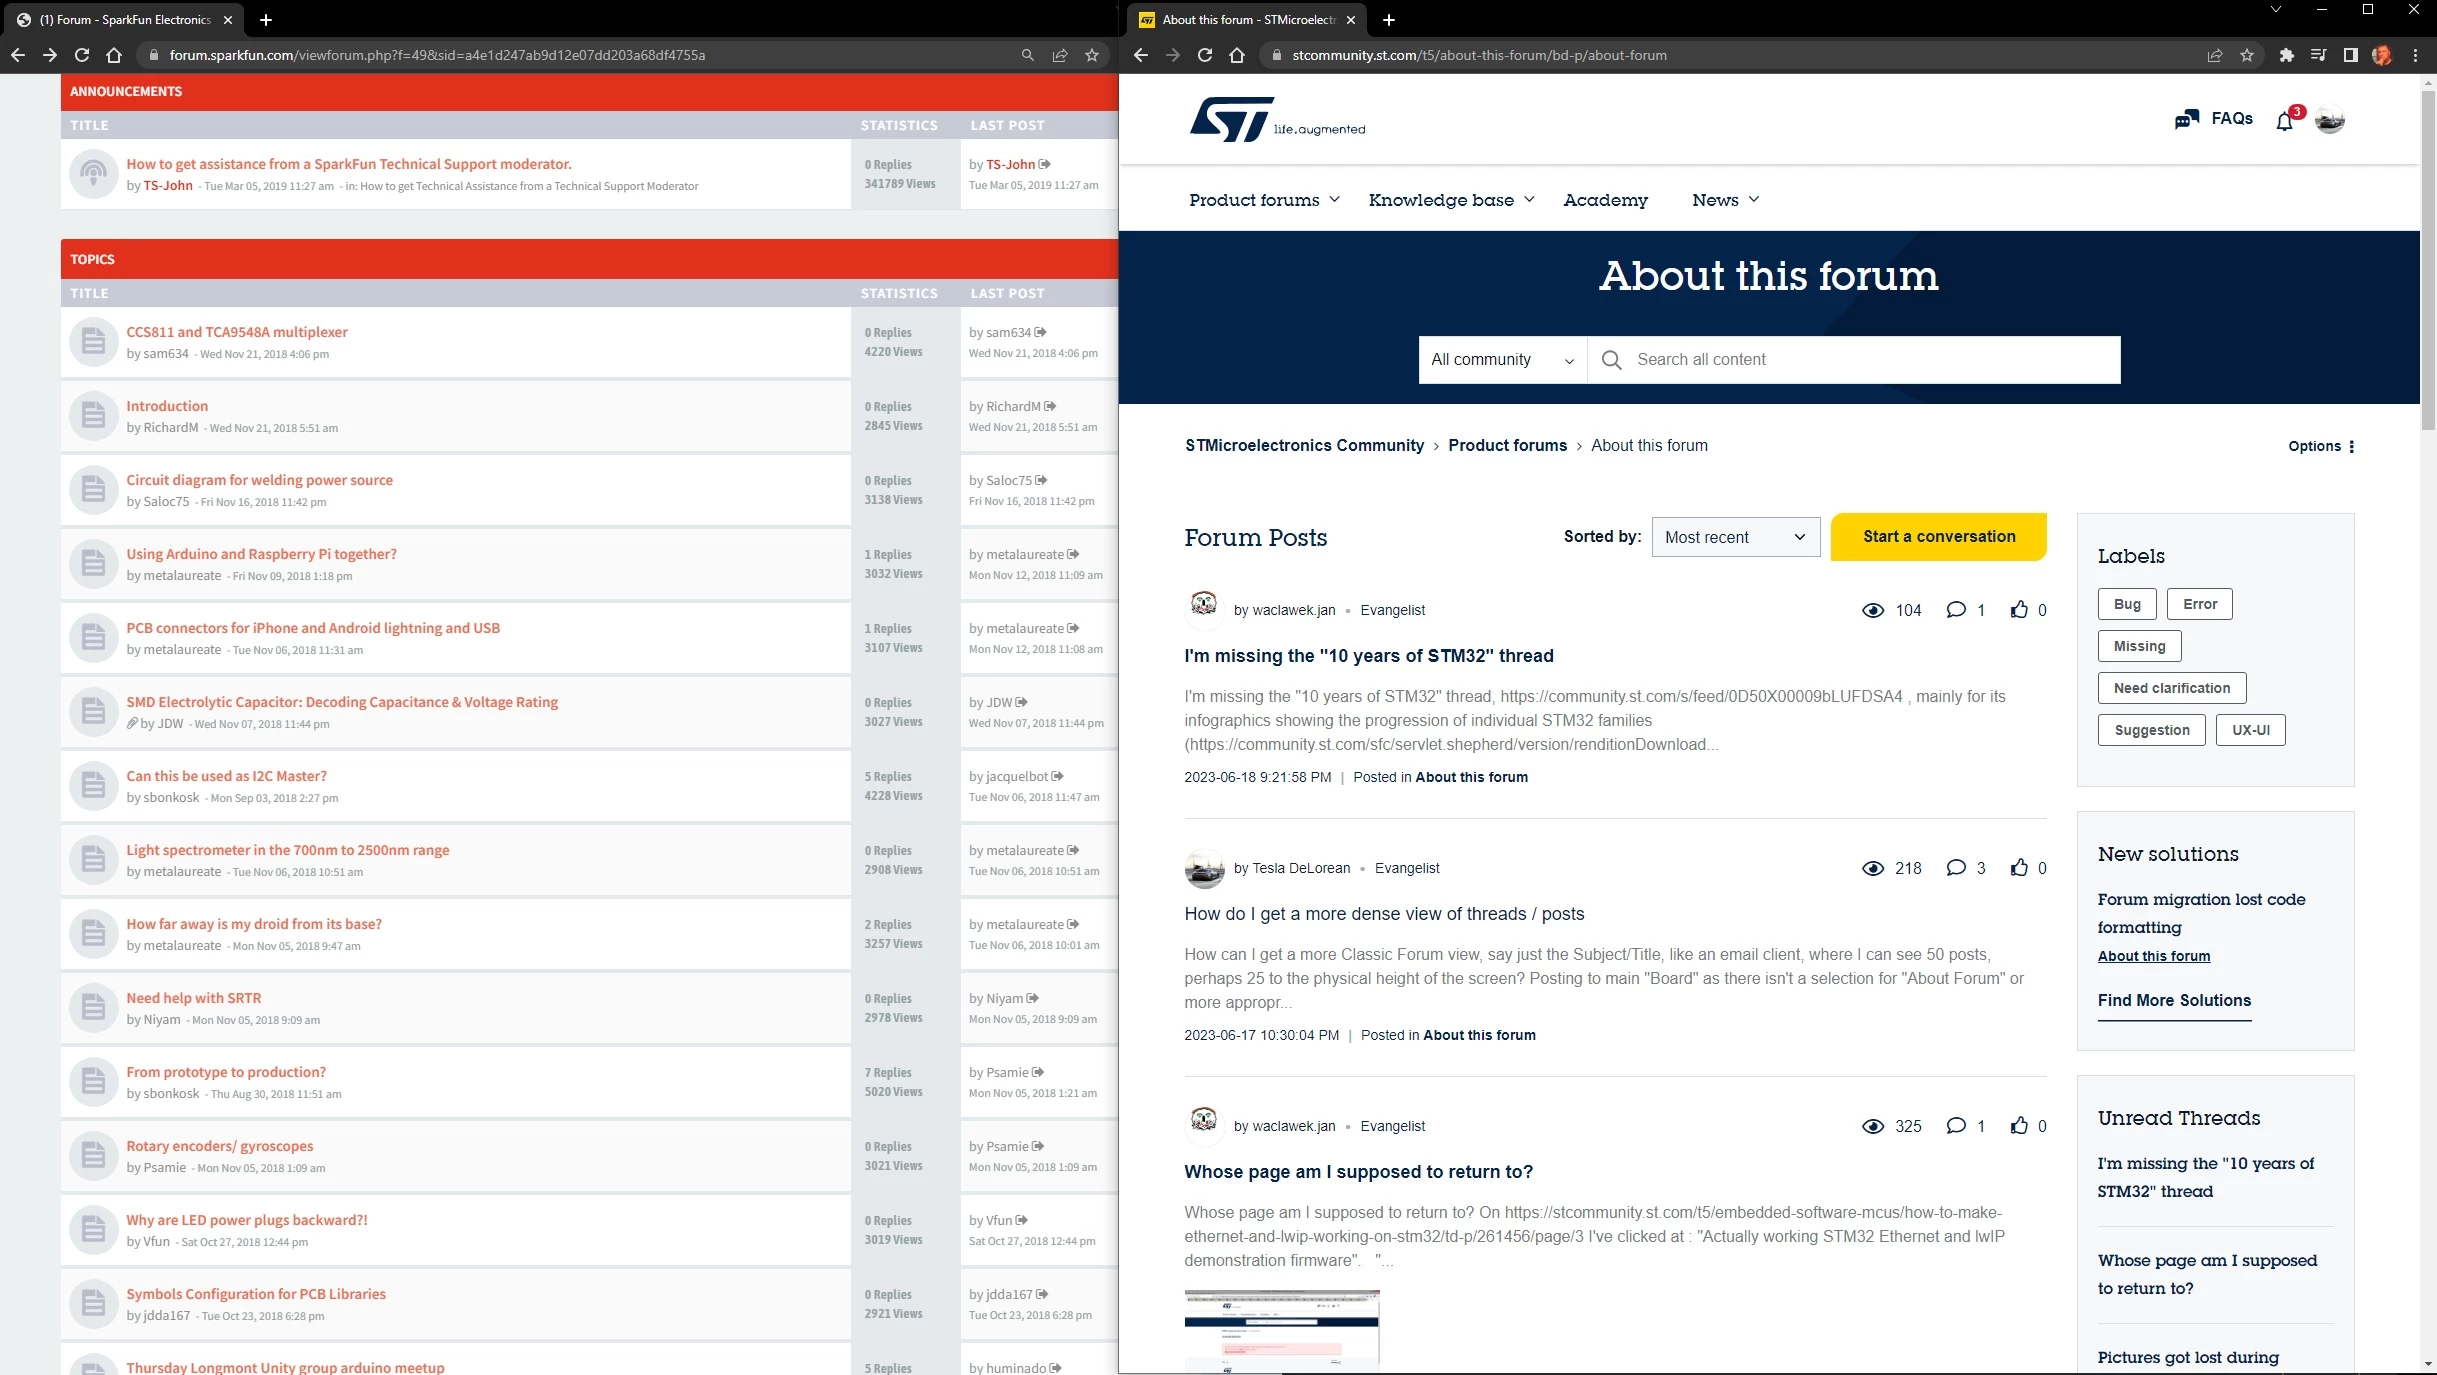This screenshot has width=2437, height=1375.
Task: Open CCS811 and TCA9548A multiplexer topic
Action: pyautogui.click(x=237, y=332)
